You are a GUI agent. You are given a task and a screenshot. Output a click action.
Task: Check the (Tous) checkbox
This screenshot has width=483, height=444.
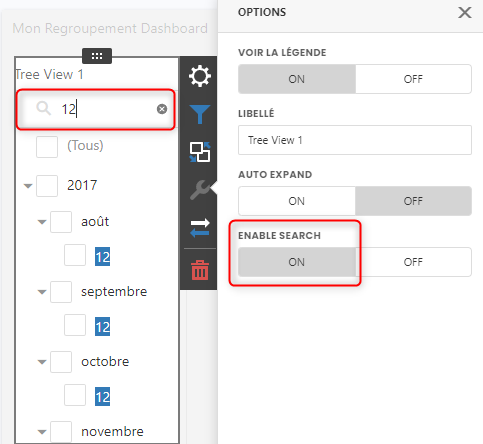(x=47, y=146)
